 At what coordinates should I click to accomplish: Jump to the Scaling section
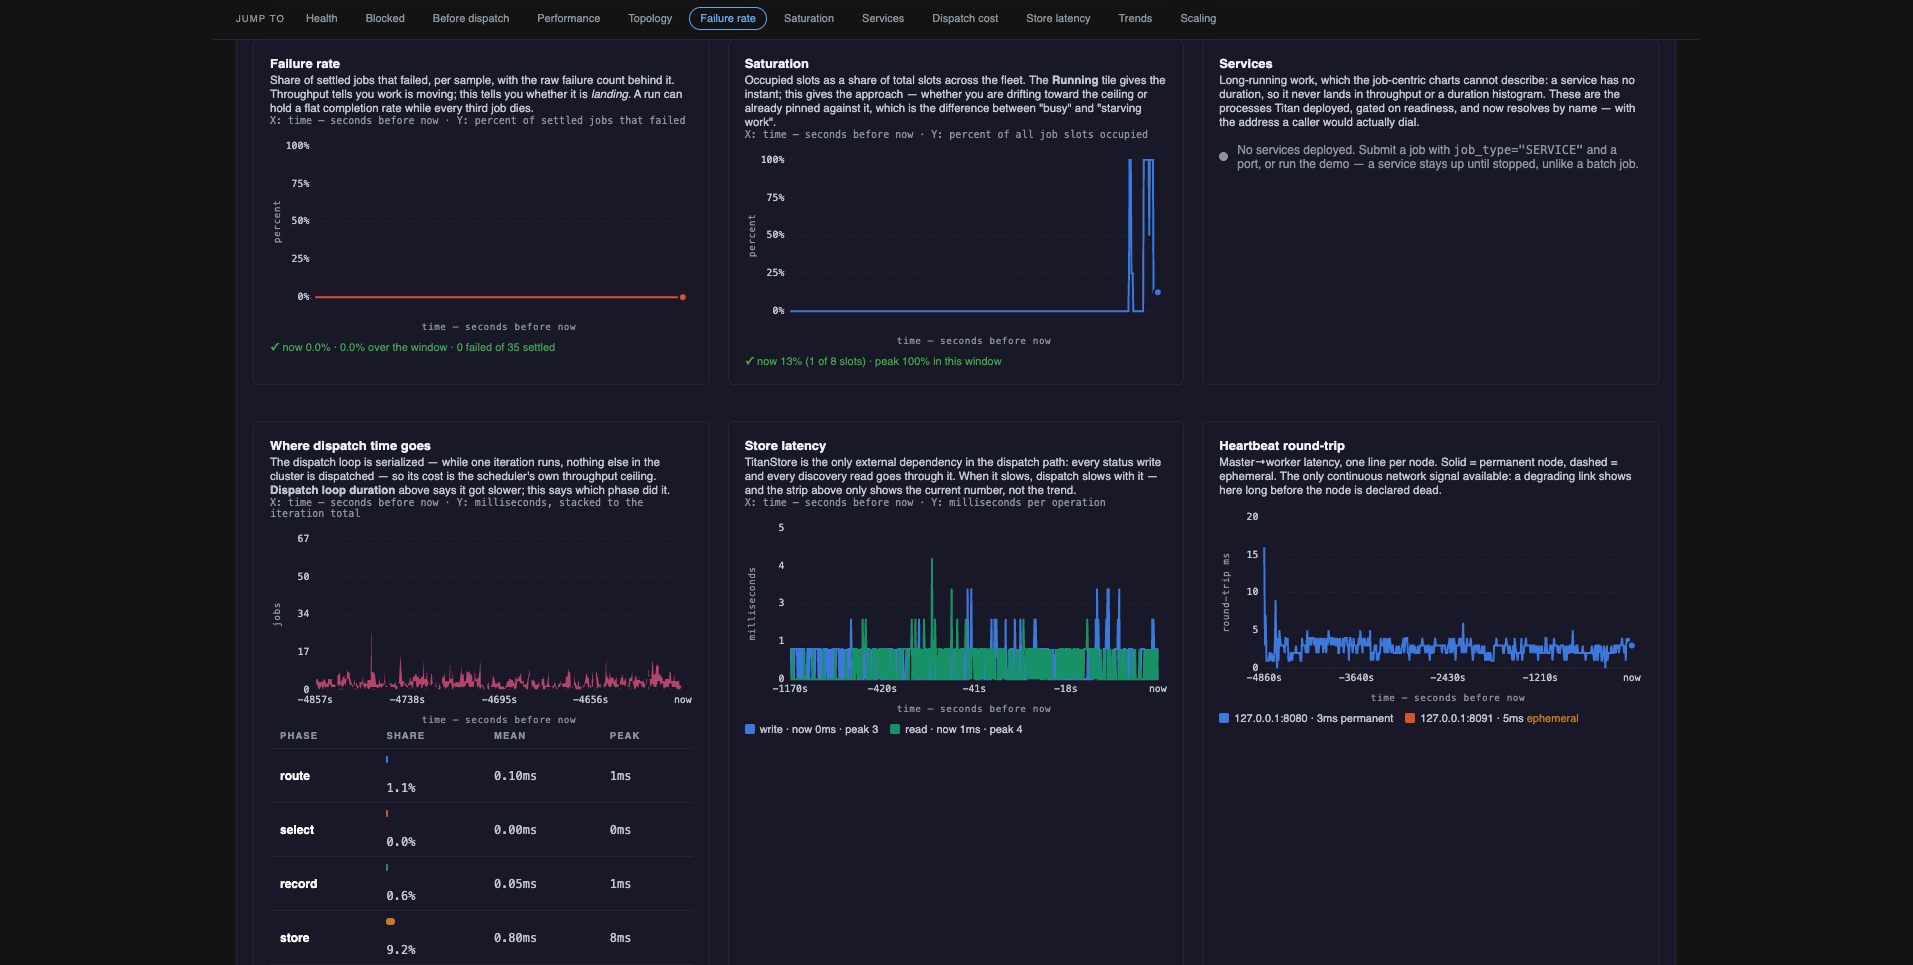(1198, 18)
